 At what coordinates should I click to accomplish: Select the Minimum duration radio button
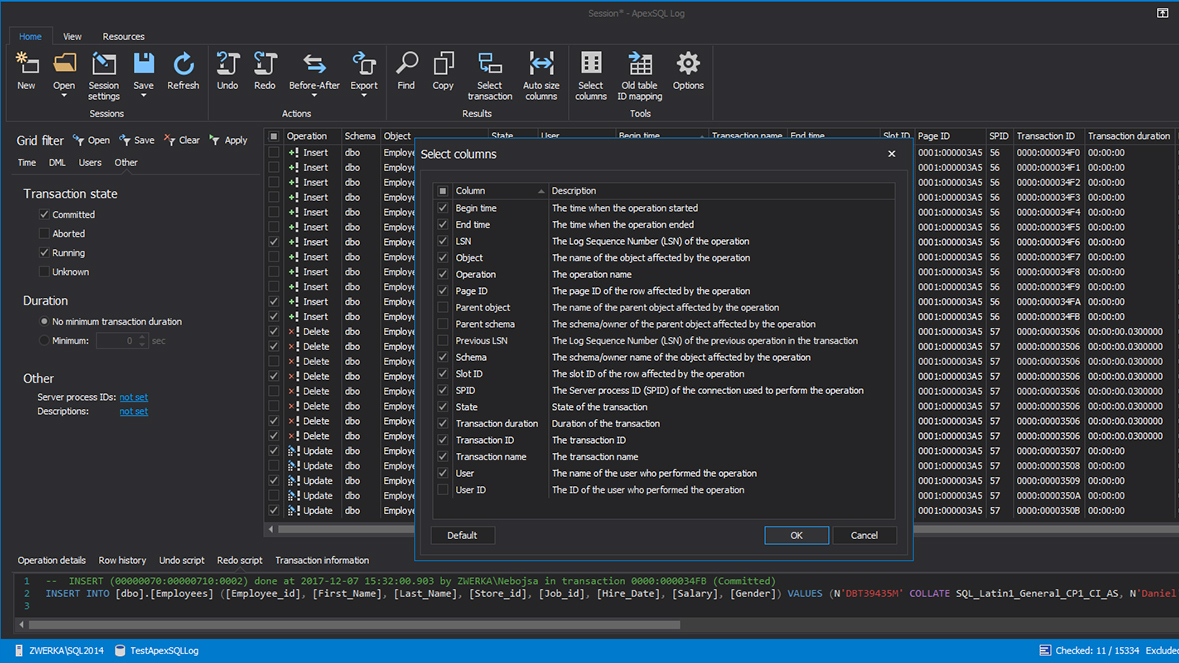(44, 341)
